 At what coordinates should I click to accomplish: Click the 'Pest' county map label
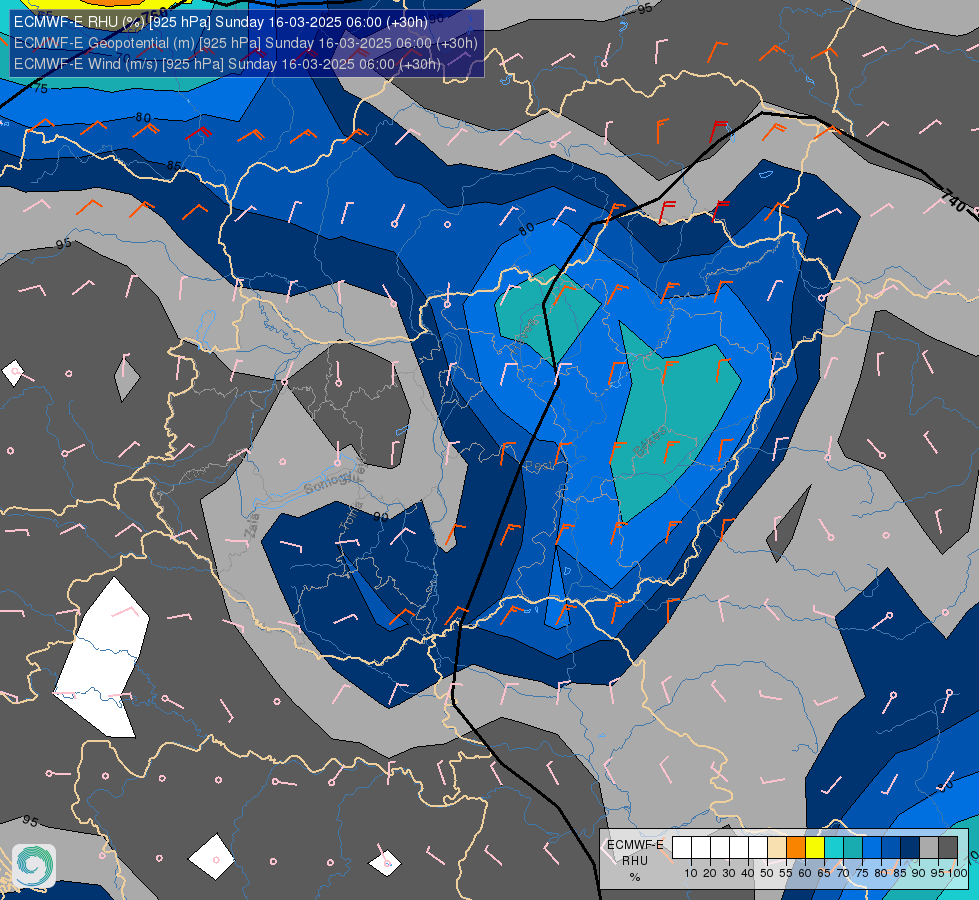[538, 466]
